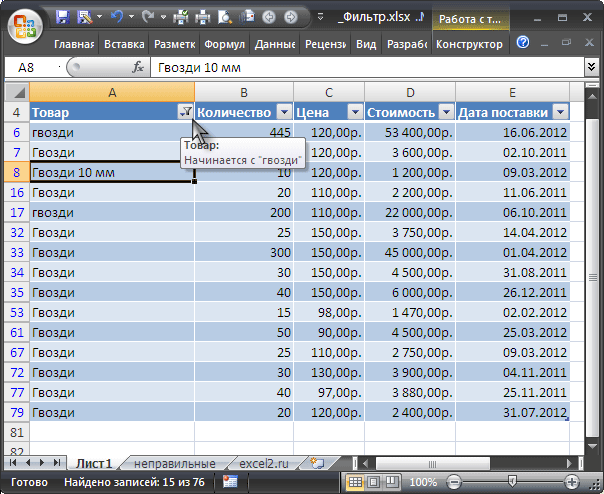Click the blue Undo arrow icon
This screenshot has width=604, height=494.
(x=117, y=17)
